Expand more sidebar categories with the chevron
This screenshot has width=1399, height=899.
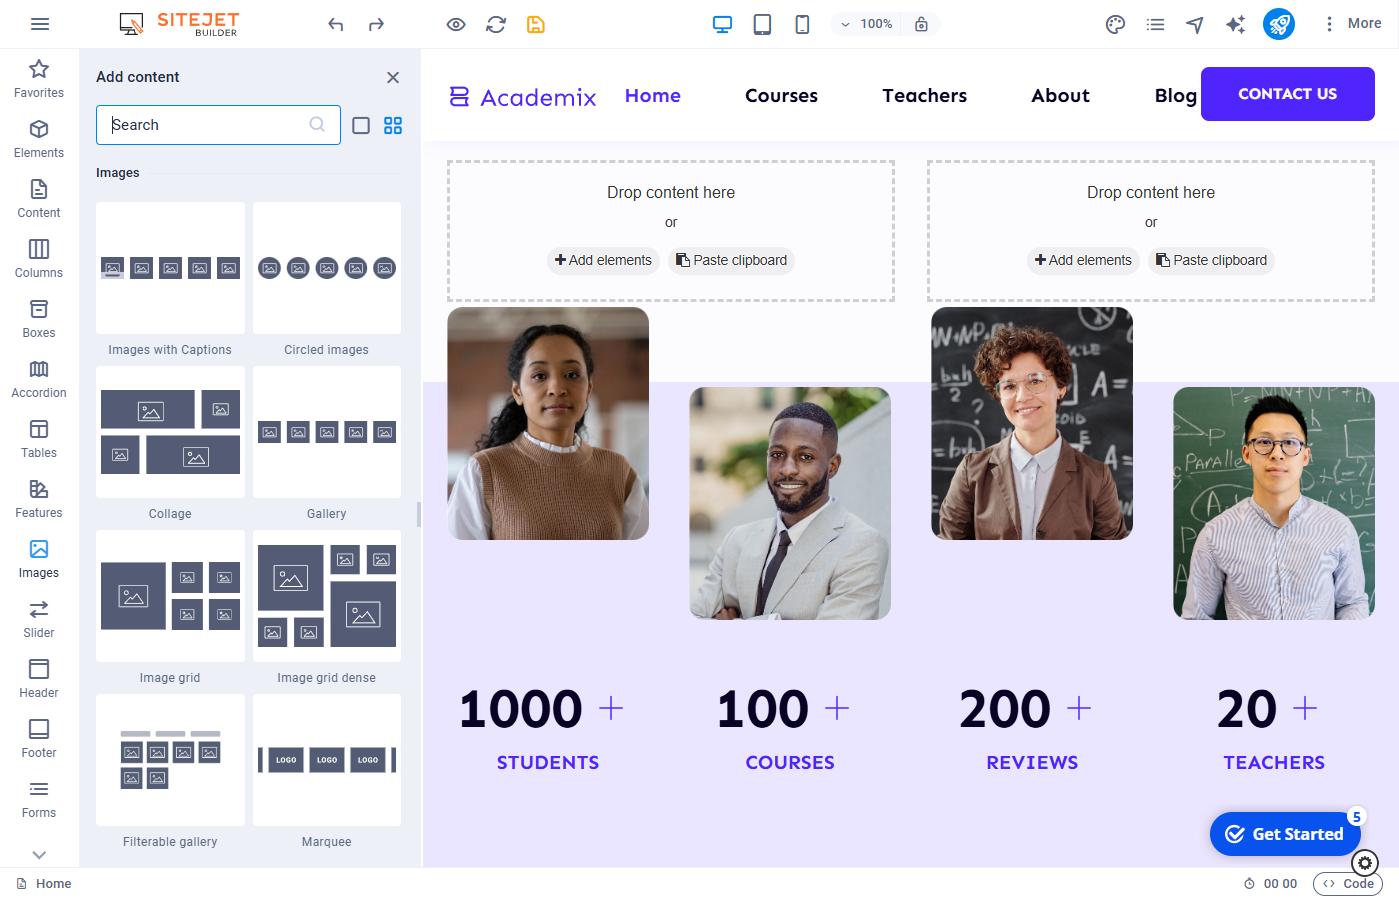pos(39,854)
